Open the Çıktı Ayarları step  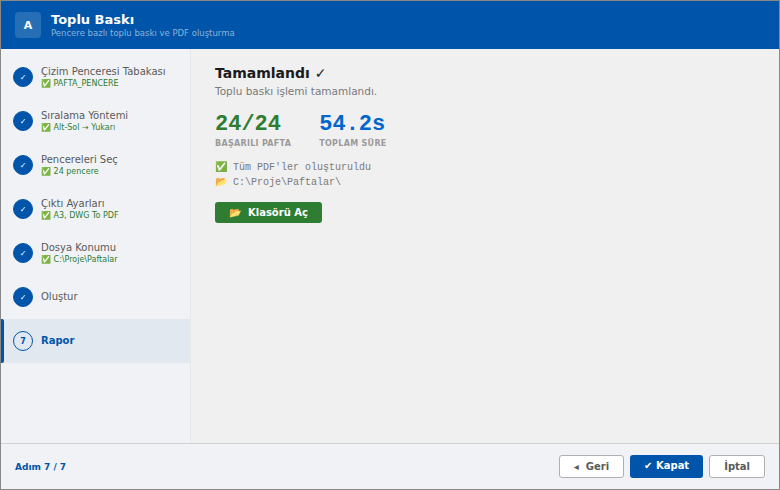(96, 209)
